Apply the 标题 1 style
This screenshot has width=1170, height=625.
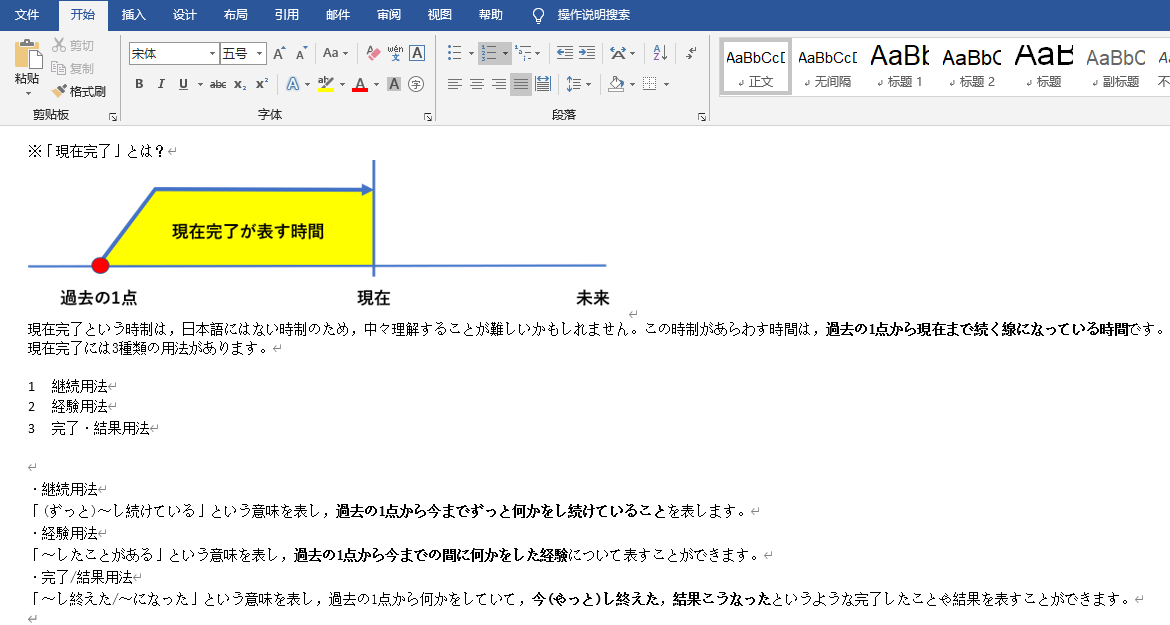pyautogui.click(x=897, y=66)
